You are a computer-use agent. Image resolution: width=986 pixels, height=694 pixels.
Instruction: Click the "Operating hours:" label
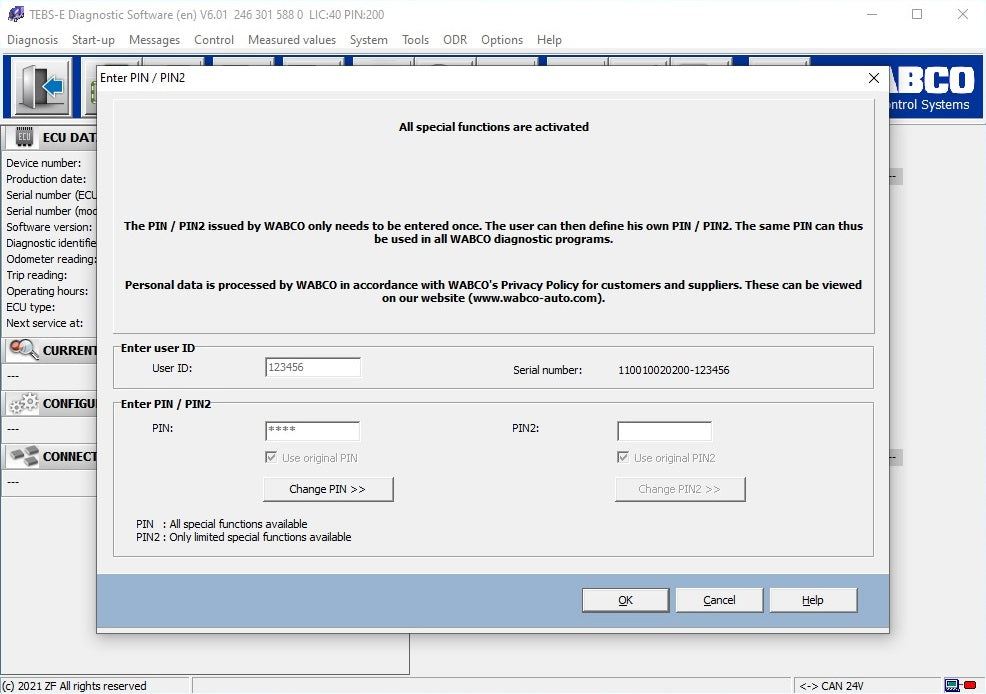(47, 291)
